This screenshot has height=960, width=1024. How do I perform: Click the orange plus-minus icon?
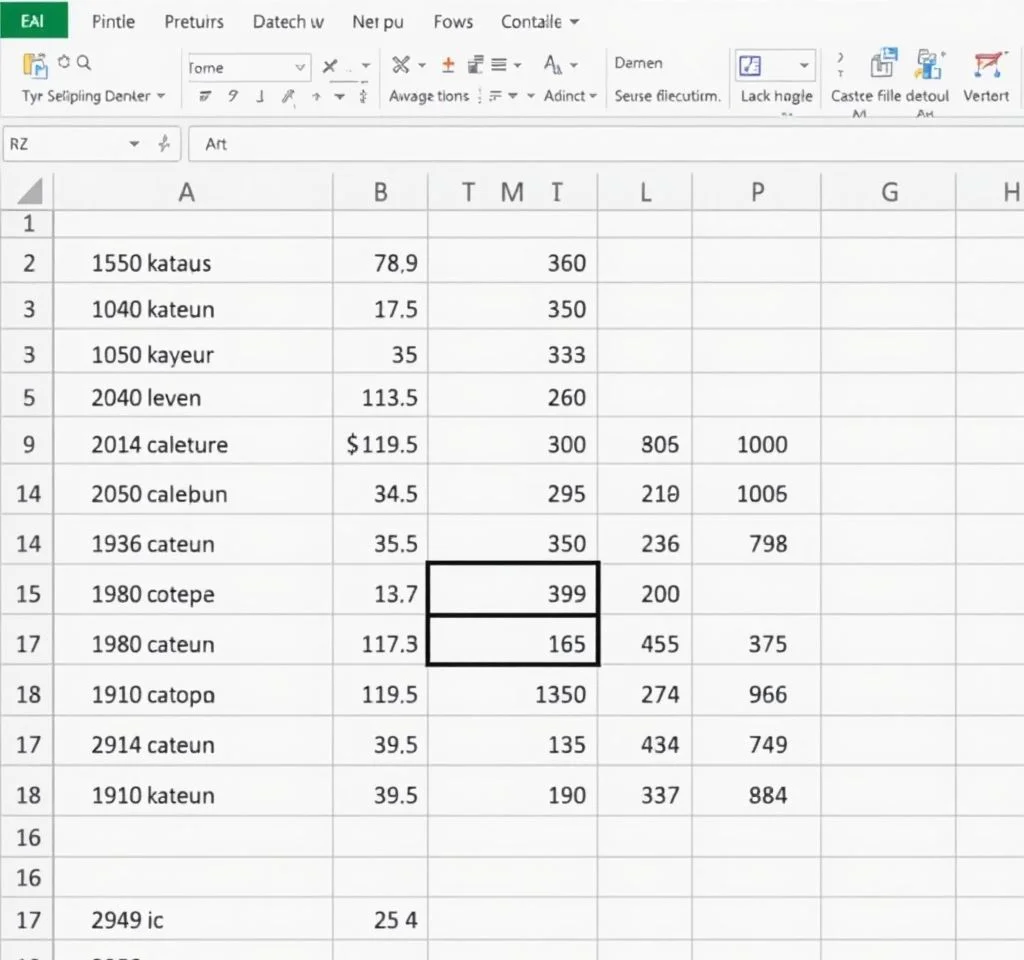448,65
